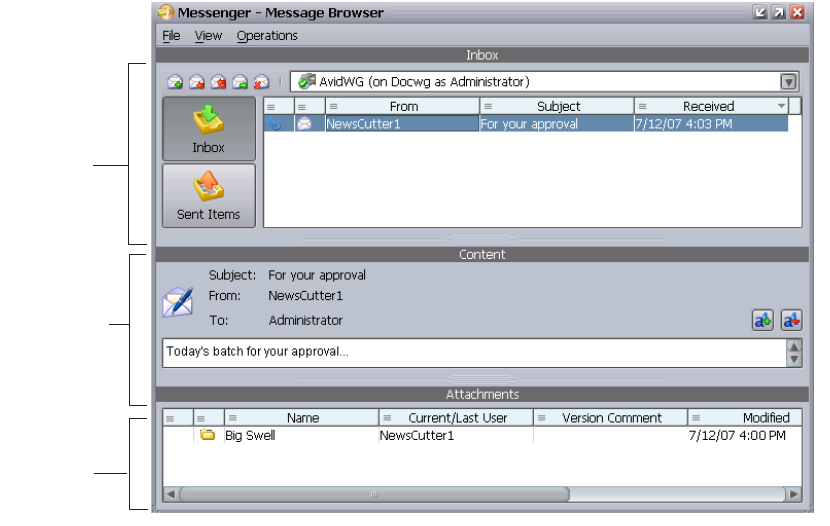Image resolution: width=830 pixels, height=526 pixels.
Task: Sort messages by the From column header
Action: point(402,106)
